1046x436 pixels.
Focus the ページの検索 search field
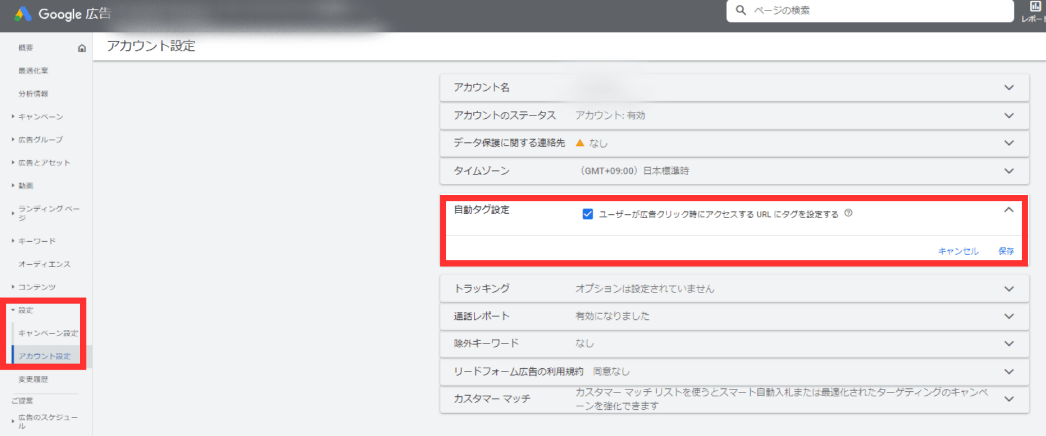pos(869,11)
